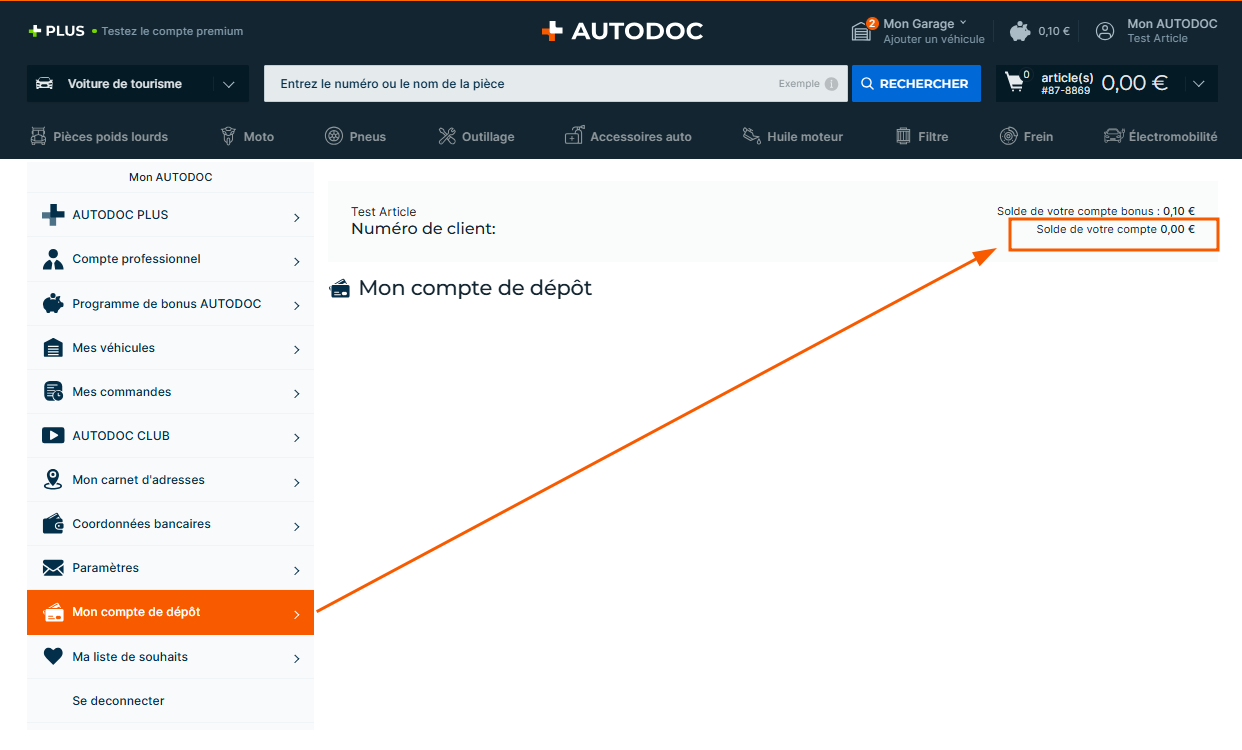Open Mes véhicules in the sidebar
The height and width of the screenshot is (750, 1242).
[x=114, y=348]
